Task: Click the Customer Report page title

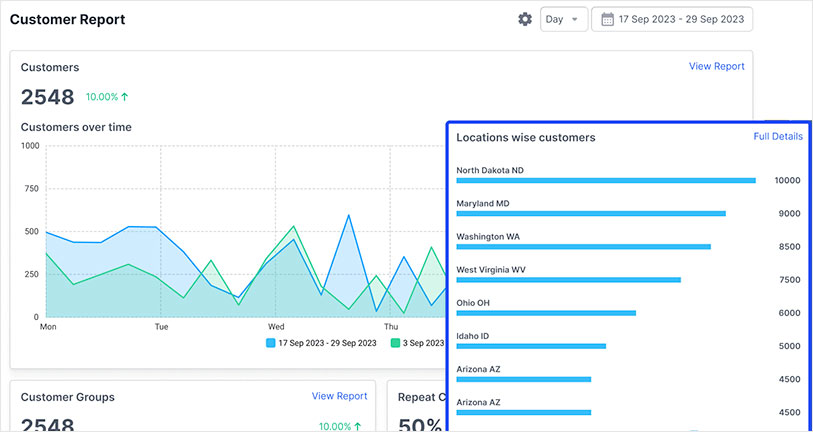Action: pos(67,20)
